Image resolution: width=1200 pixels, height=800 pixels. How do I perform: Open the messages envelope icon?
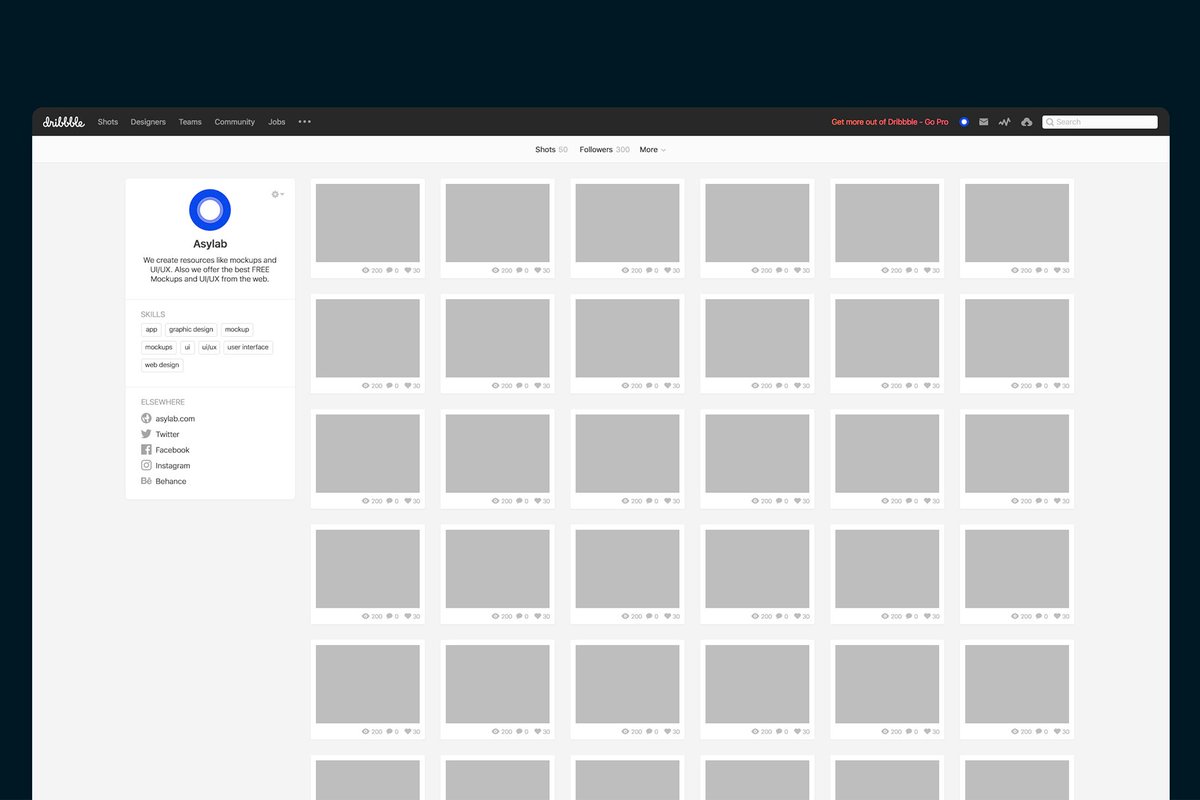pos(984,122)
